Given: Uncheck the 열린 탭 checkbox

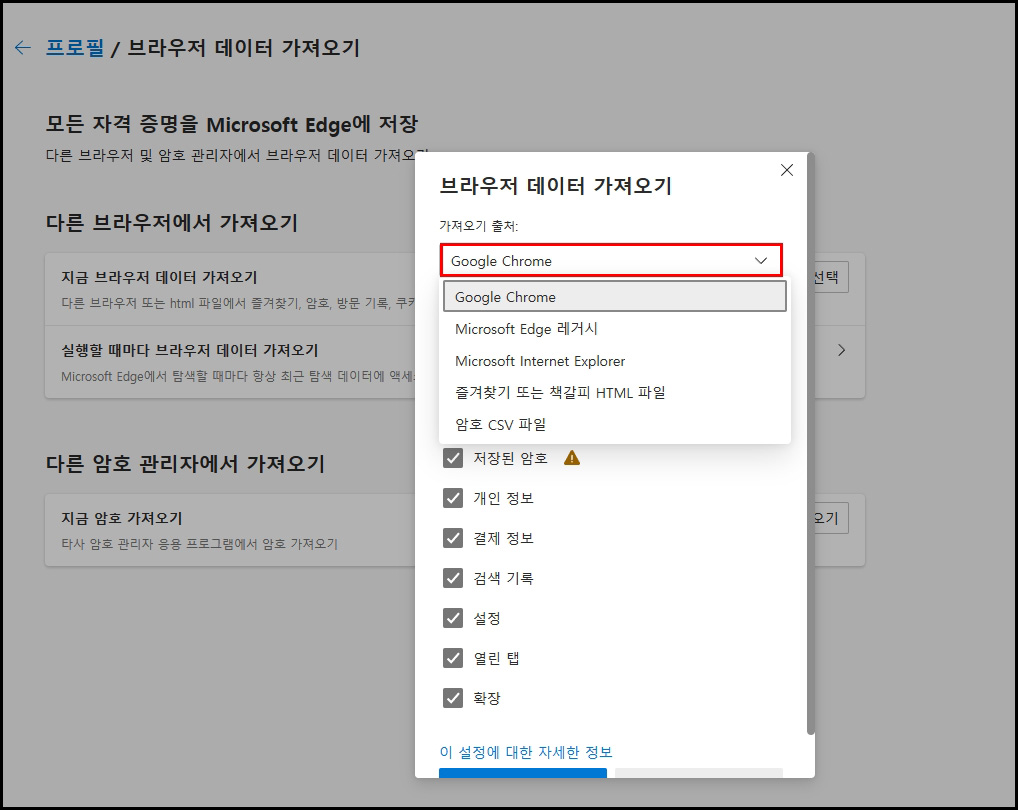Looking at the screenshot, I should [x=453, y=658].
